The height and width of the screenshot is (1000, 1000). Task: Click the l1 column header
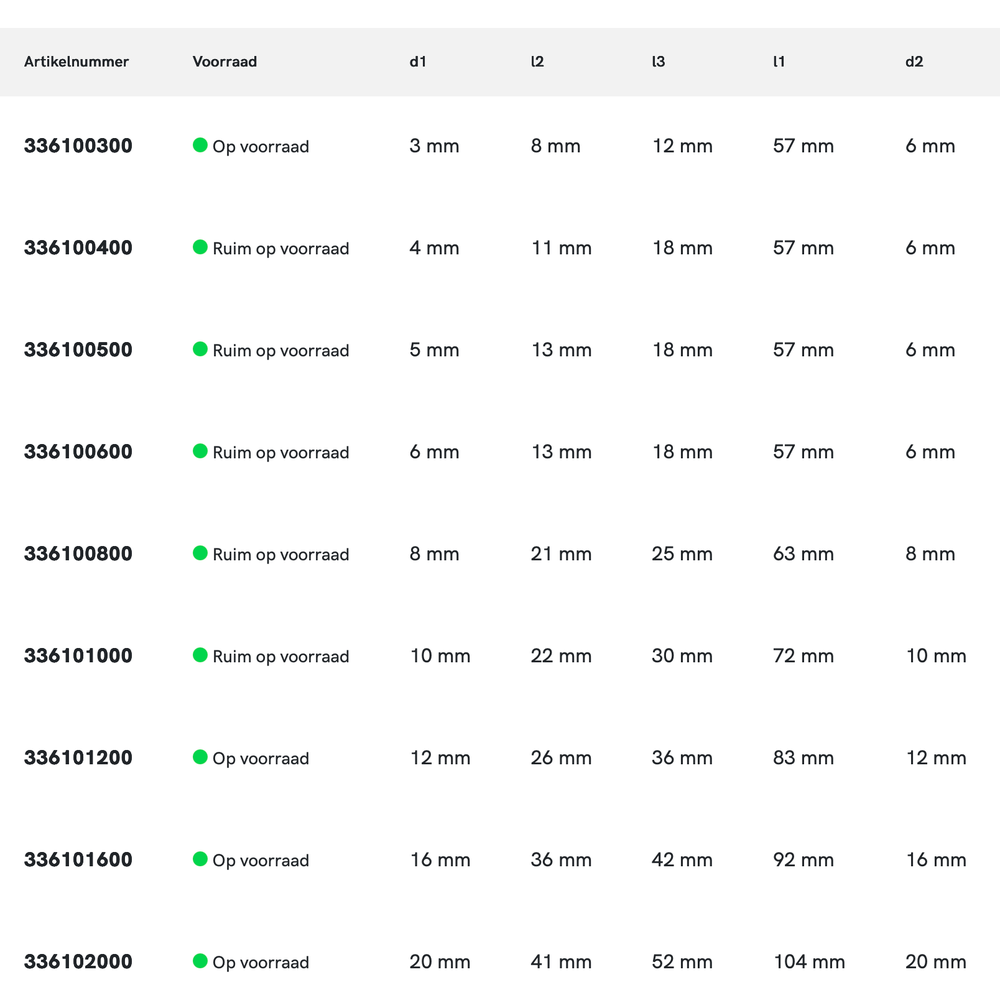[x=779, y=62]
